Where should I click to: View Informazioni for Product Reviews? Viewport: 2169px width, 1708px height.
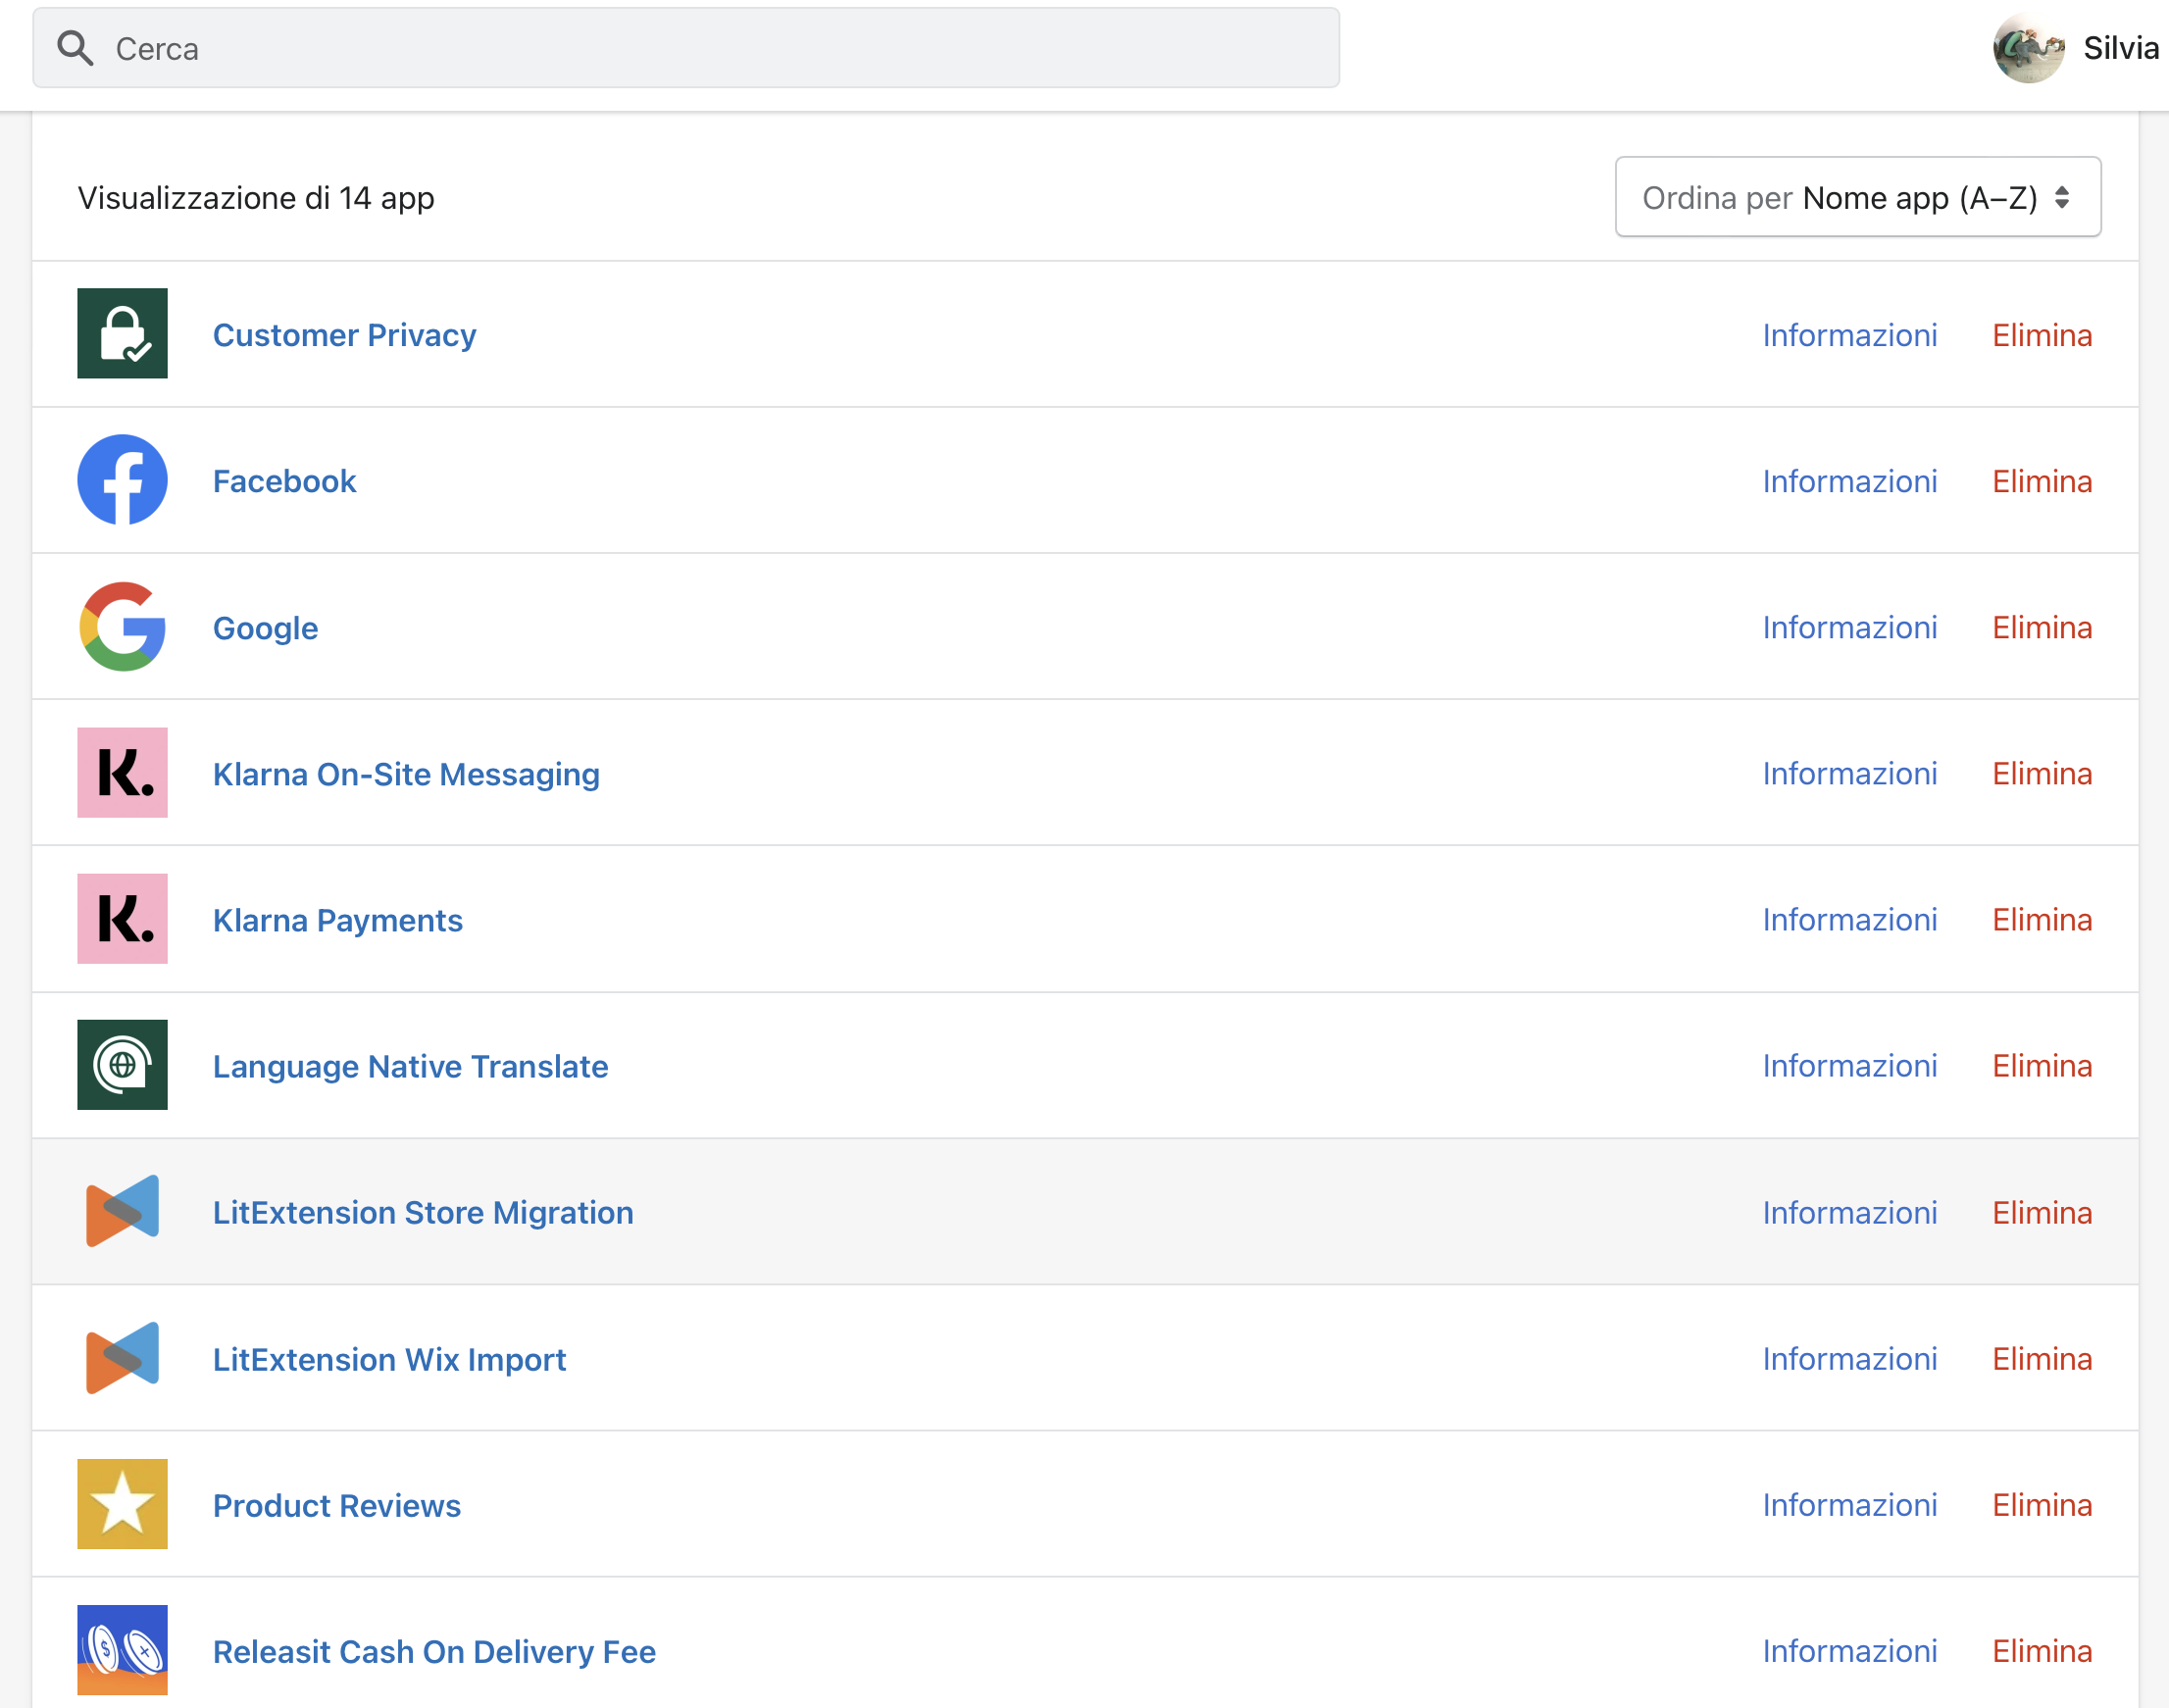pyautogui.click(x=1849, y=1505)
